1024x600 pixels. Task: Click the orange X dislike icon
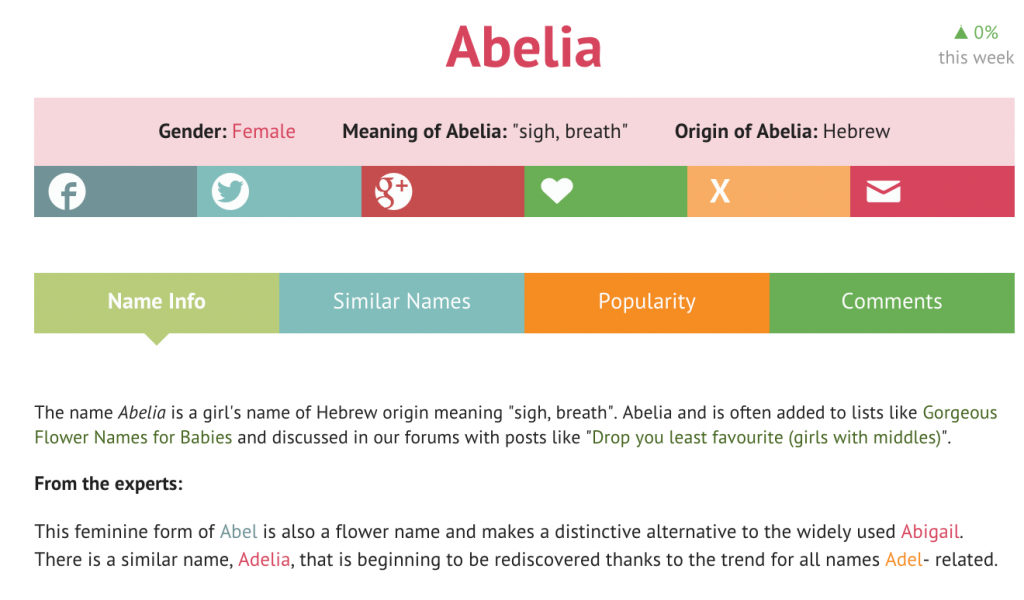pos(720,191)
